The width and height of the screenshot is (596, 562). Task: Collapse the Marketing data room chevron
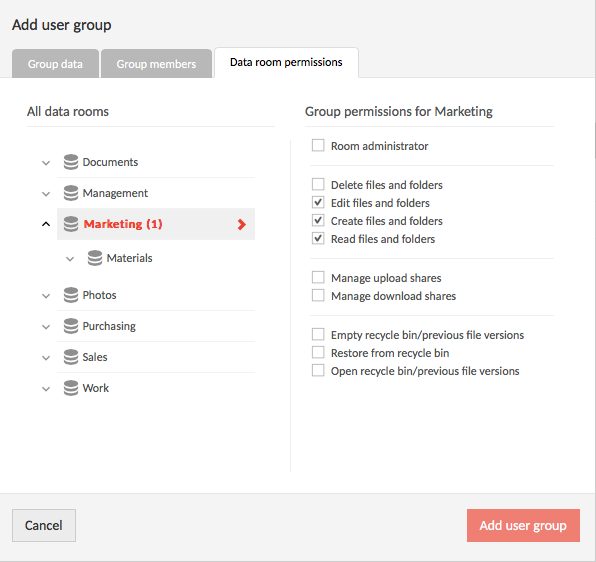pyautogui.click(x=46, y=224)
